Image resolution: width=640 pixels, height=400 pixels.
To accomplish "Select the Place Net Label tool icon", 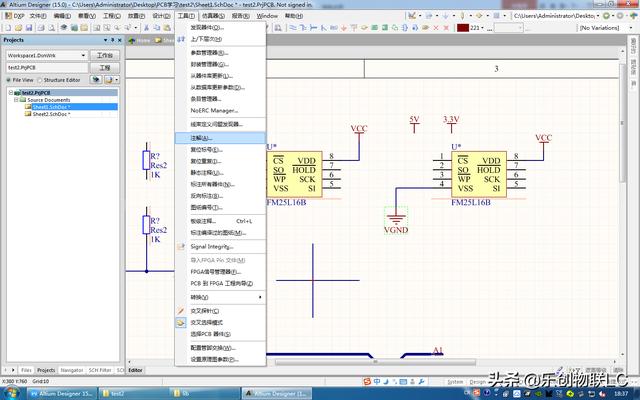I will (333, 28).
